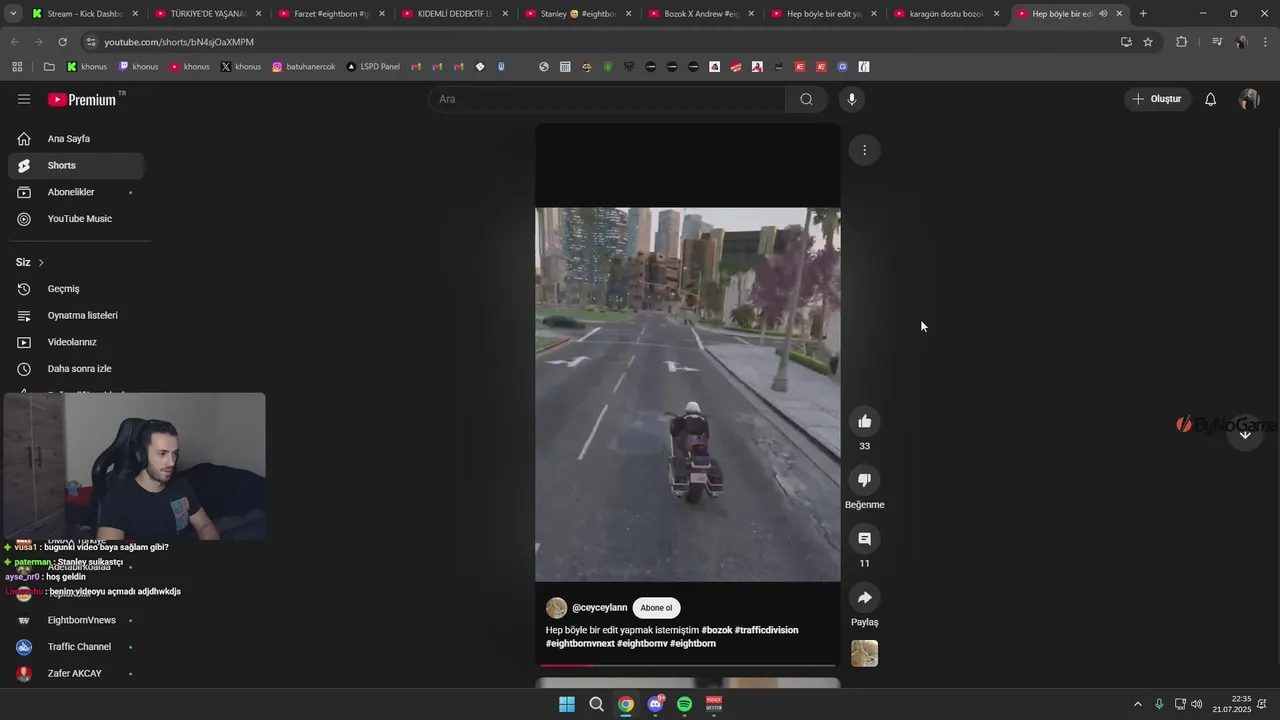Open Spotify from the taskbar
Image resolution: width=1280 pixels, height=720 pixels.
pos(685,704)
